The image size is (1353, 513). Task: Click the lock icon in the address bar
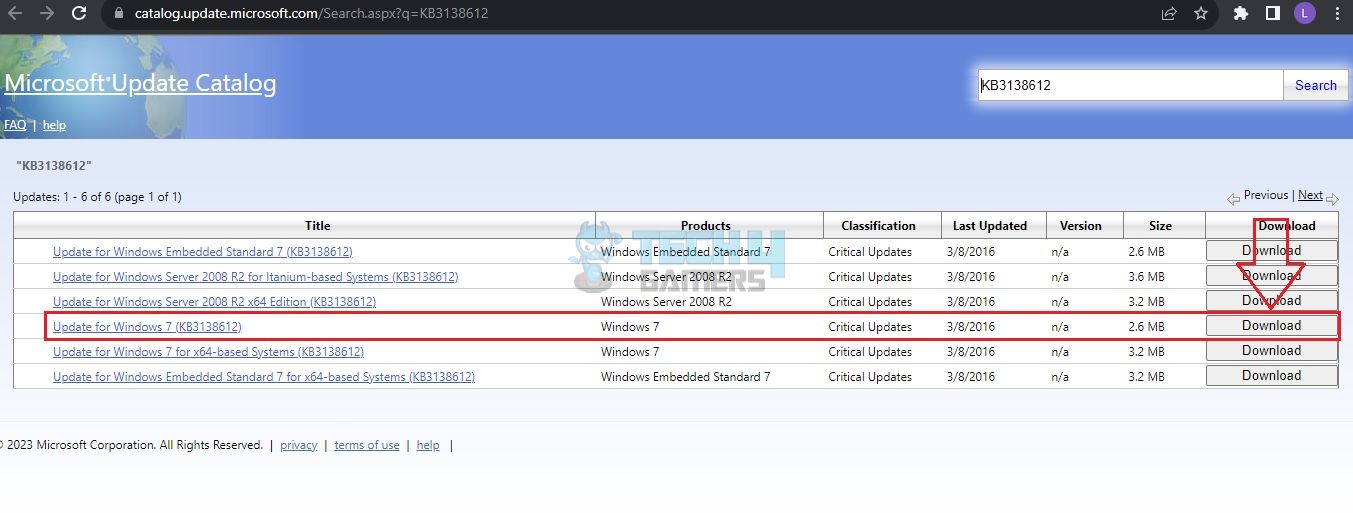point(120,14)
